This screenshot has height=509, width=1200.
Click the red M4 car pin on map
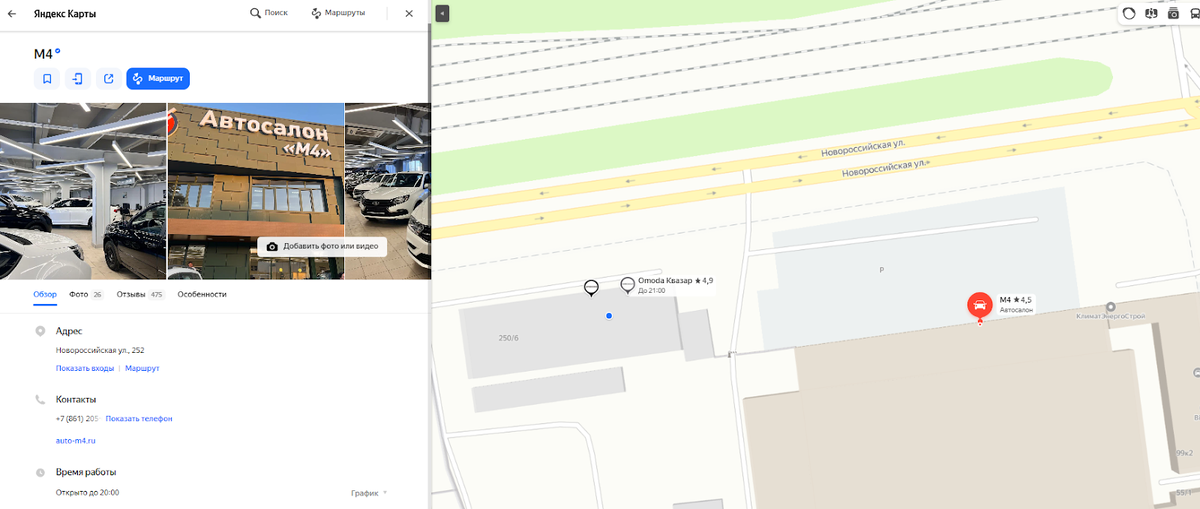(980, 305)
